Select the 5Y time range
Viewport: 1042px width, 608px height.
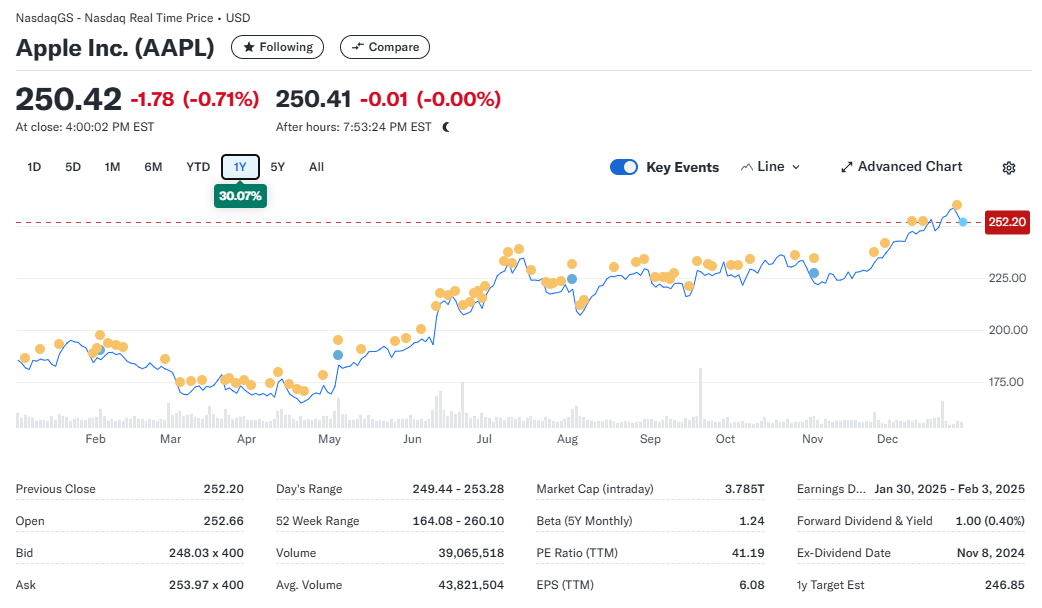coord(278,167)
